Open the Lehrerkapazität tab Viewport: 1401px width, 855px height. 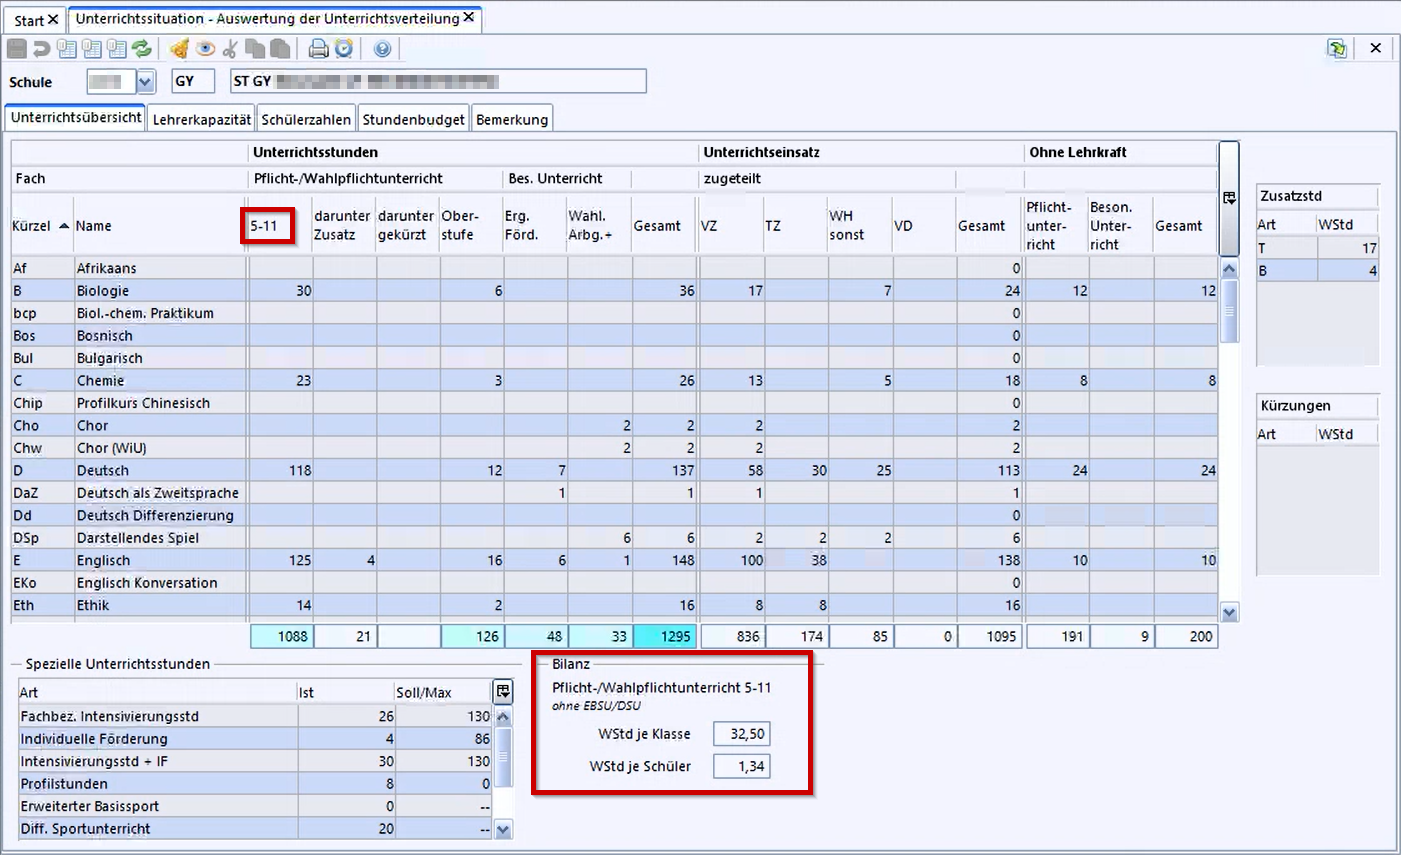click(x=201, y=119)
